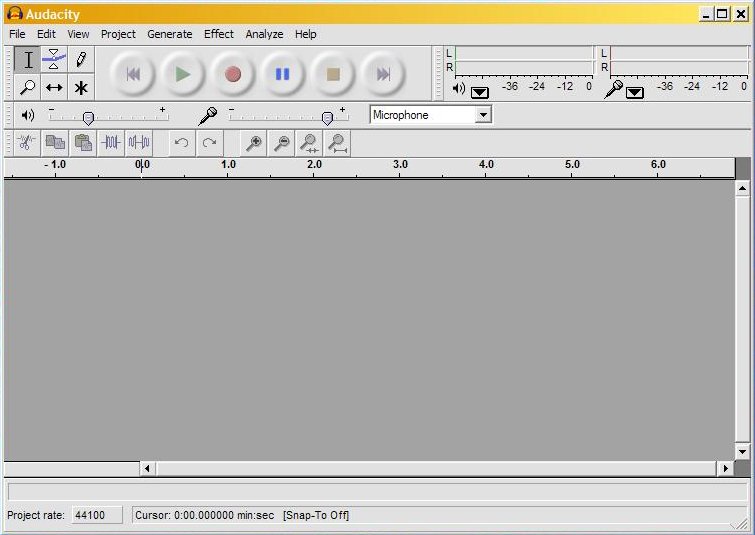The height and width of the screenshot is (535, 755).
Task: Open the Generate menu
Action: coord(169,34)
